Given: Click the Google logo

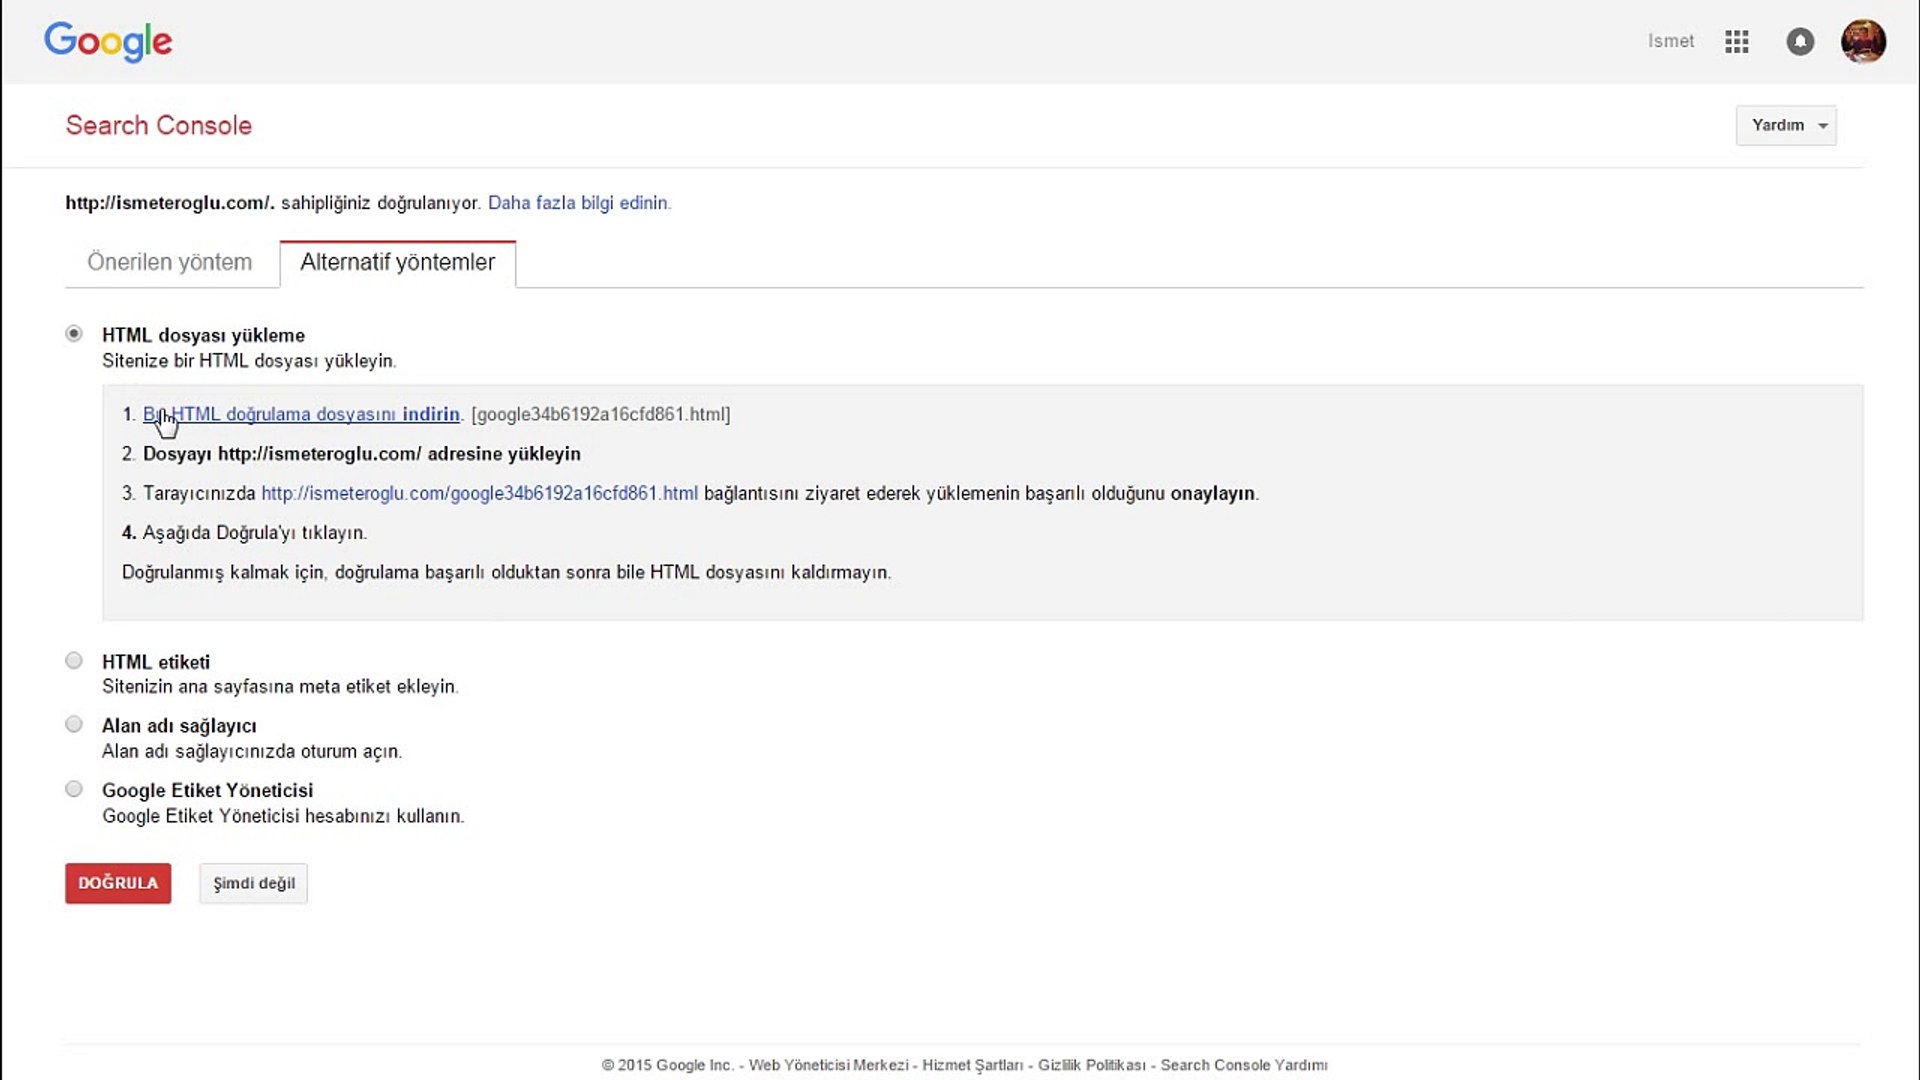Looking at the screenshot, I should pos(108,42).
